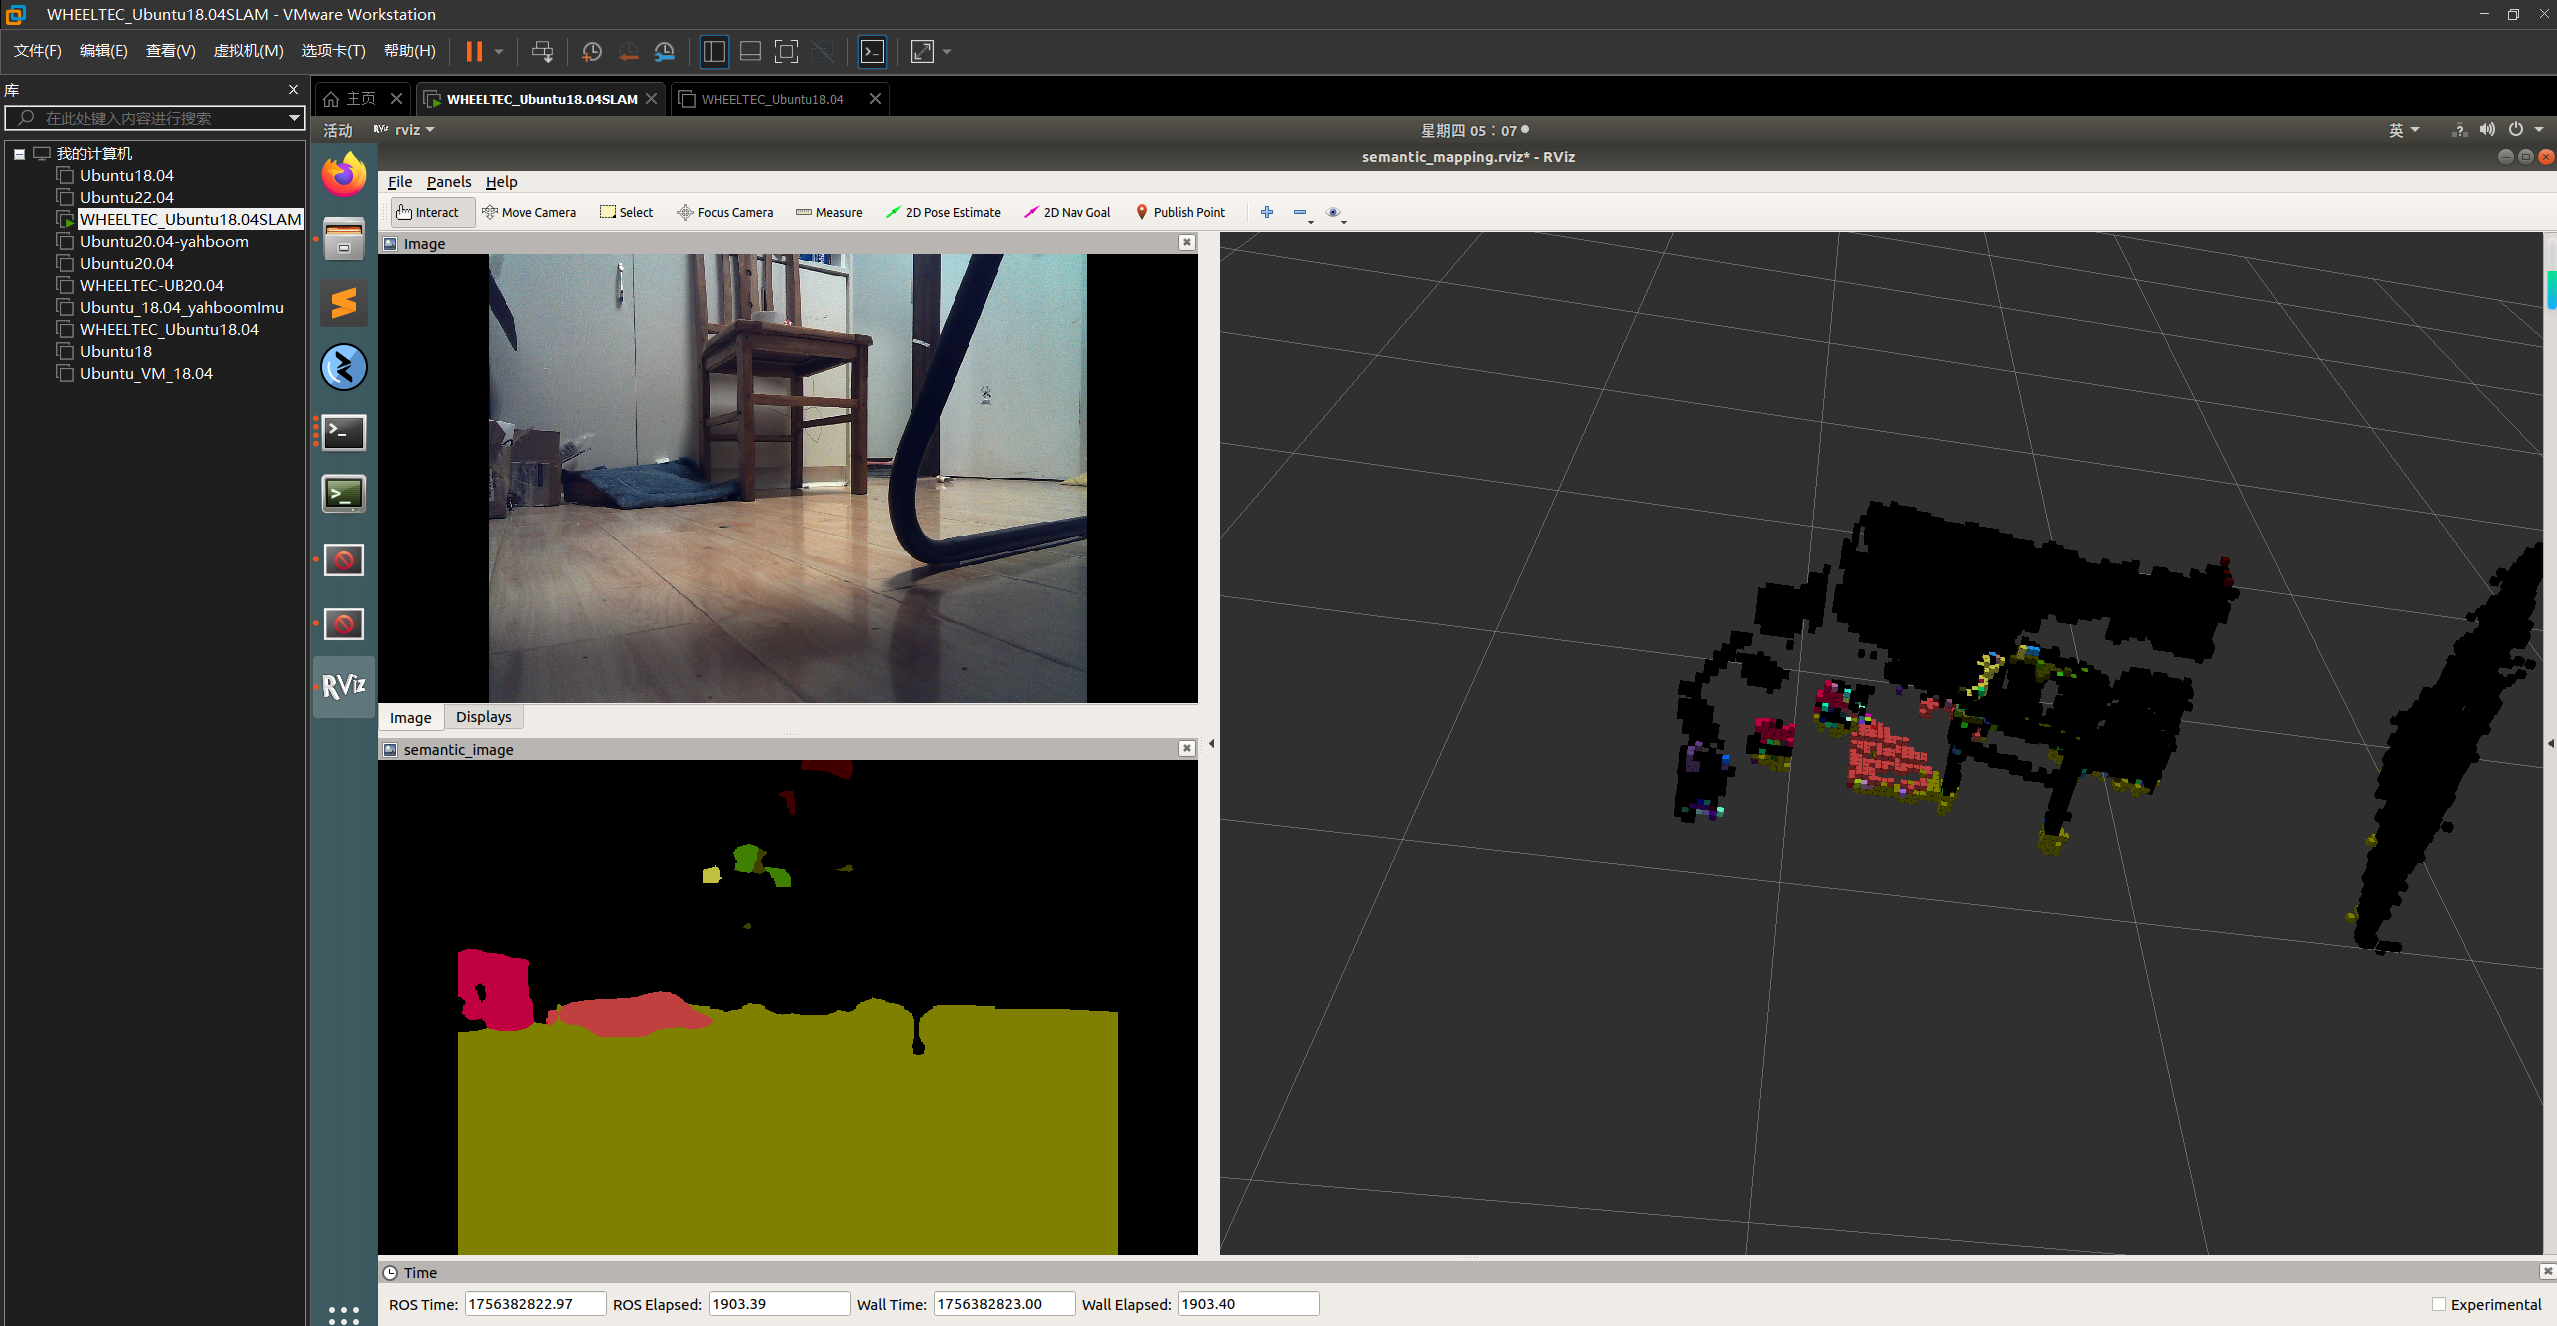Open the library search dropdown arrow
Image resolution: width=2557 pixels, height=1326 pixels.
point(294,118)
